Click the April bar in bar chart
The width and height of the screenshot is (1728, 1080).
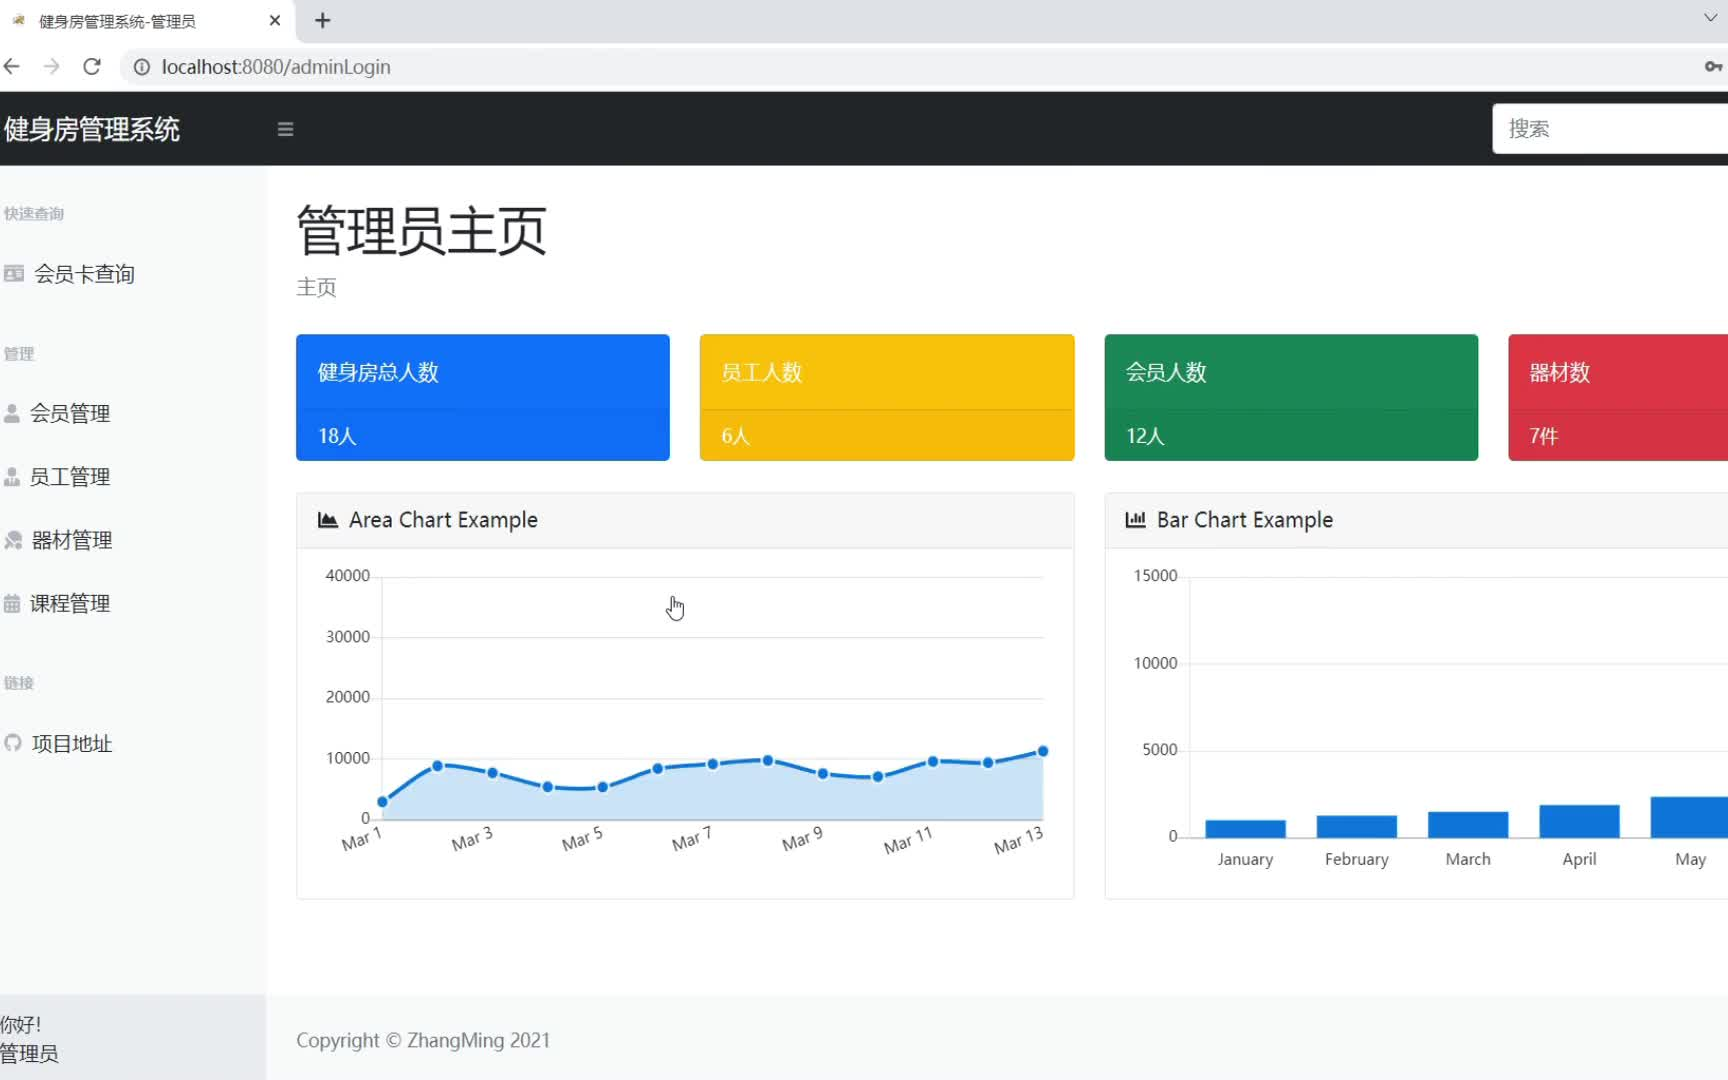[1579, 821]
